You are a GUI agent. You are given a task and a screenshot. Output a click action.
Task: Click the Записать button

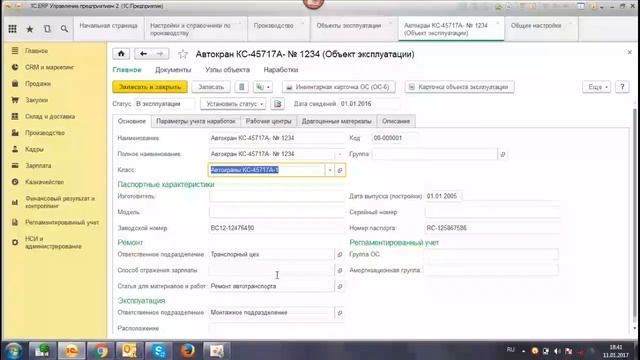(x=211, y=87)
